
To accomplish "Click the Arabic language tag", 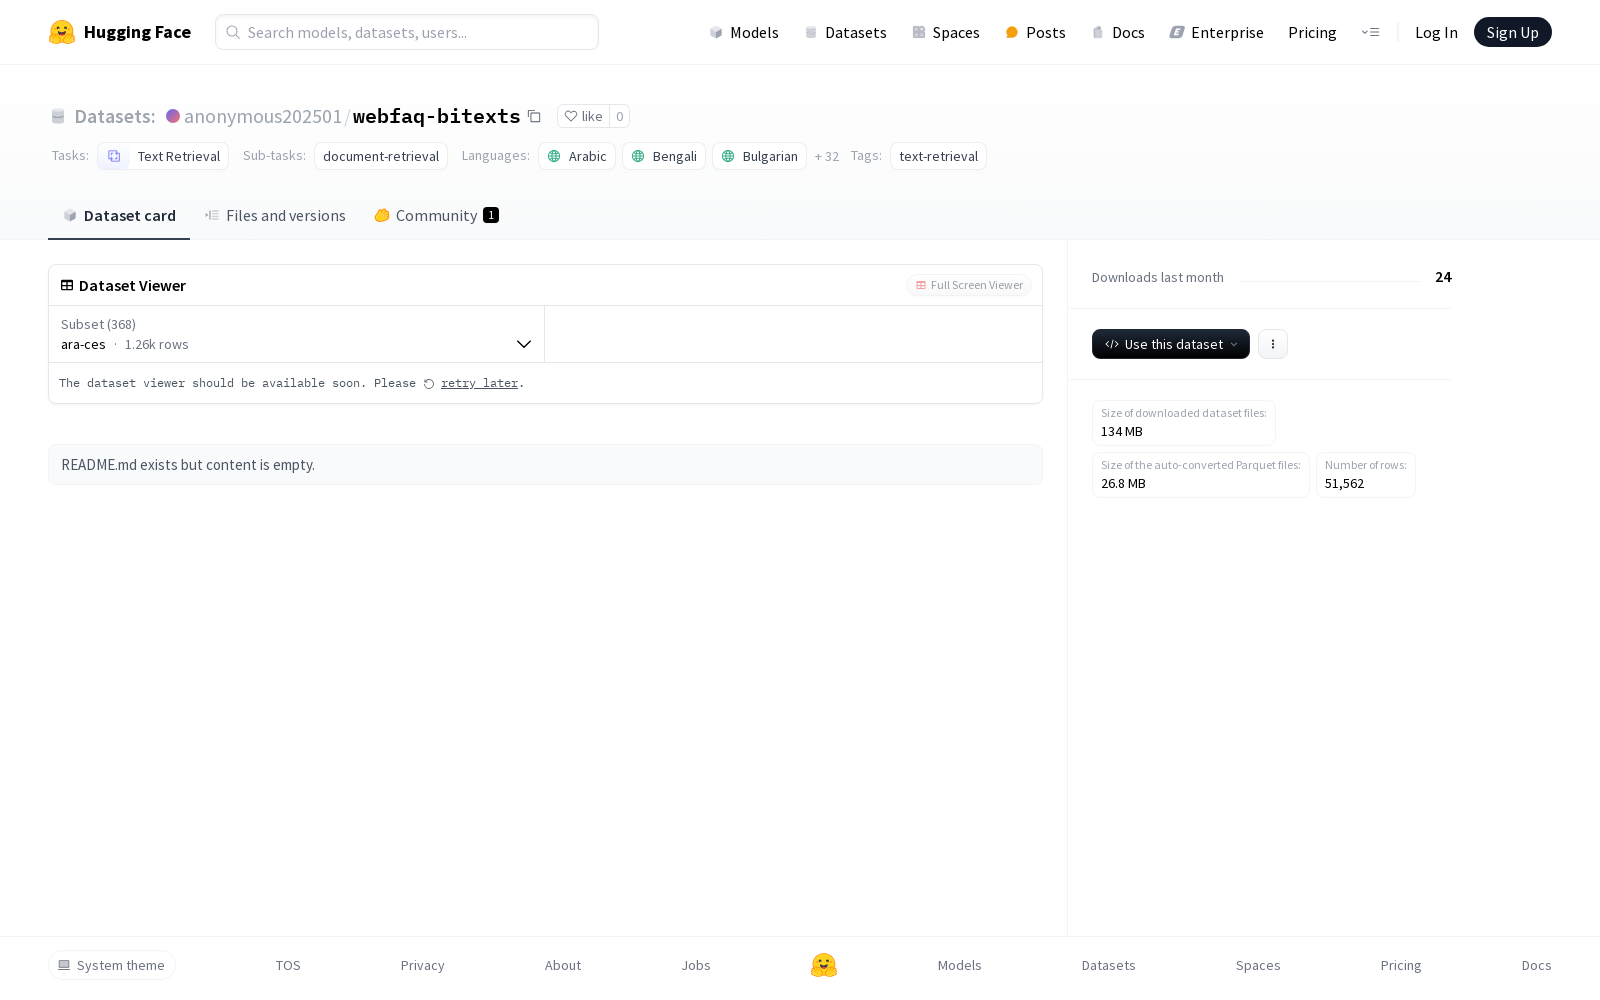I will (577, 156).
